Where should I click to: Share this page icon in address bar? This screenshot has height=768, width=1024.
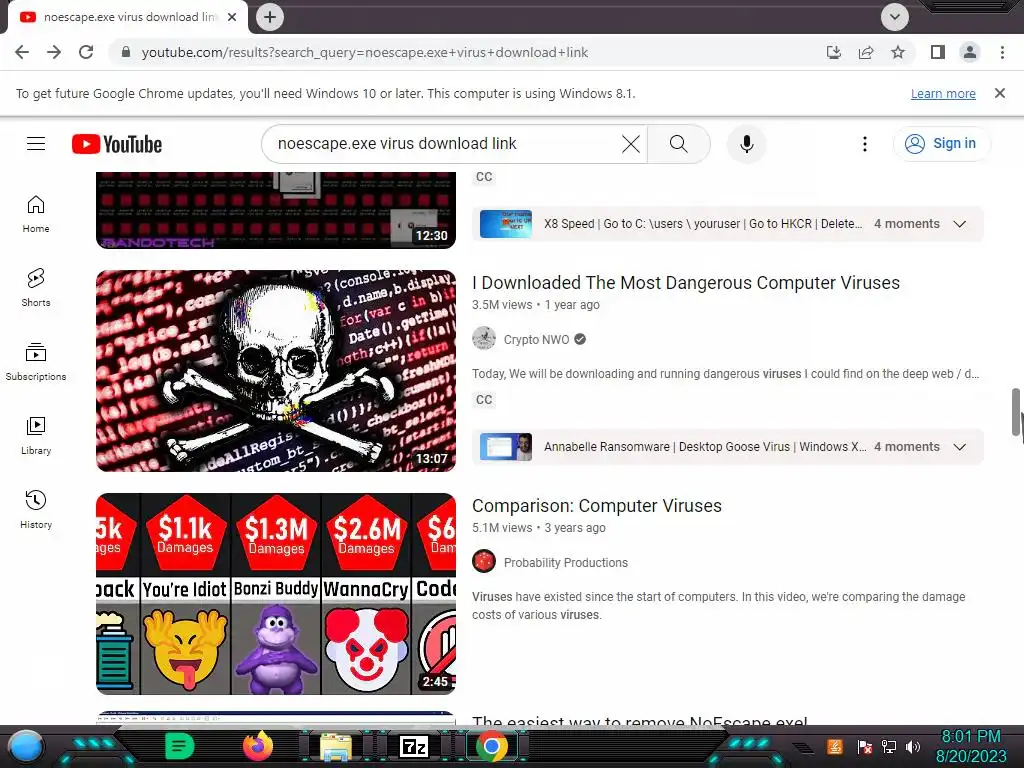point(866,52)
